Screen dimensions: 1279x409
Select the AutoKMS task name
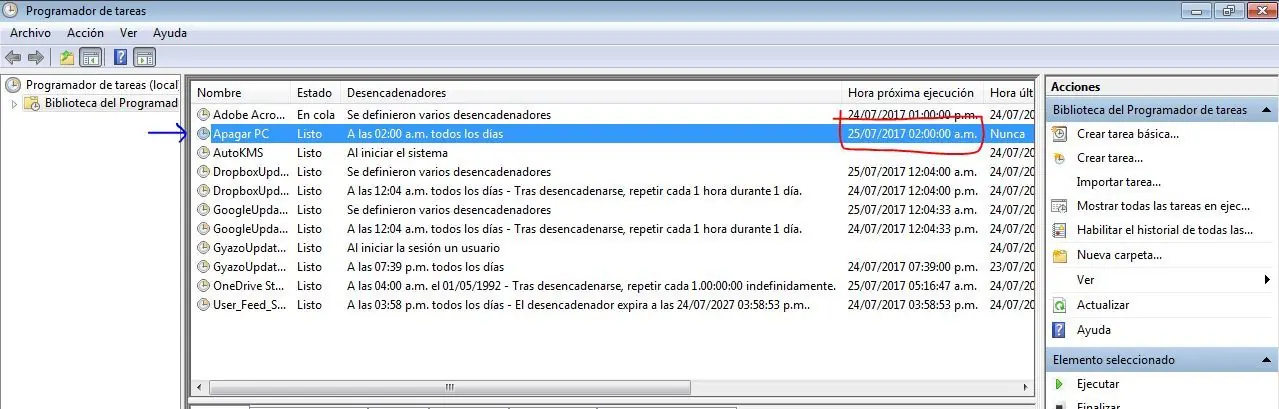pos(238,153)
